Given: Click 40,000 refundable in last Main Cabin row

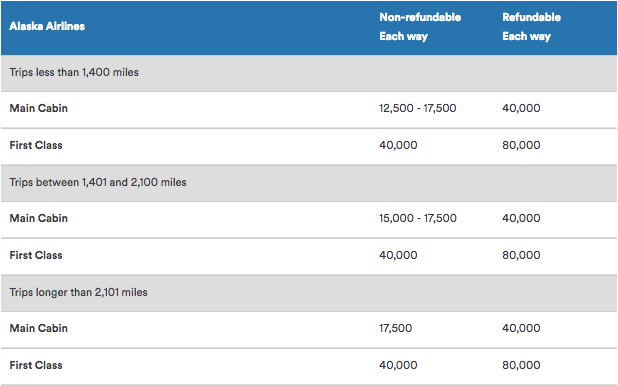Looking at the screenshot, I should (521, 328).
